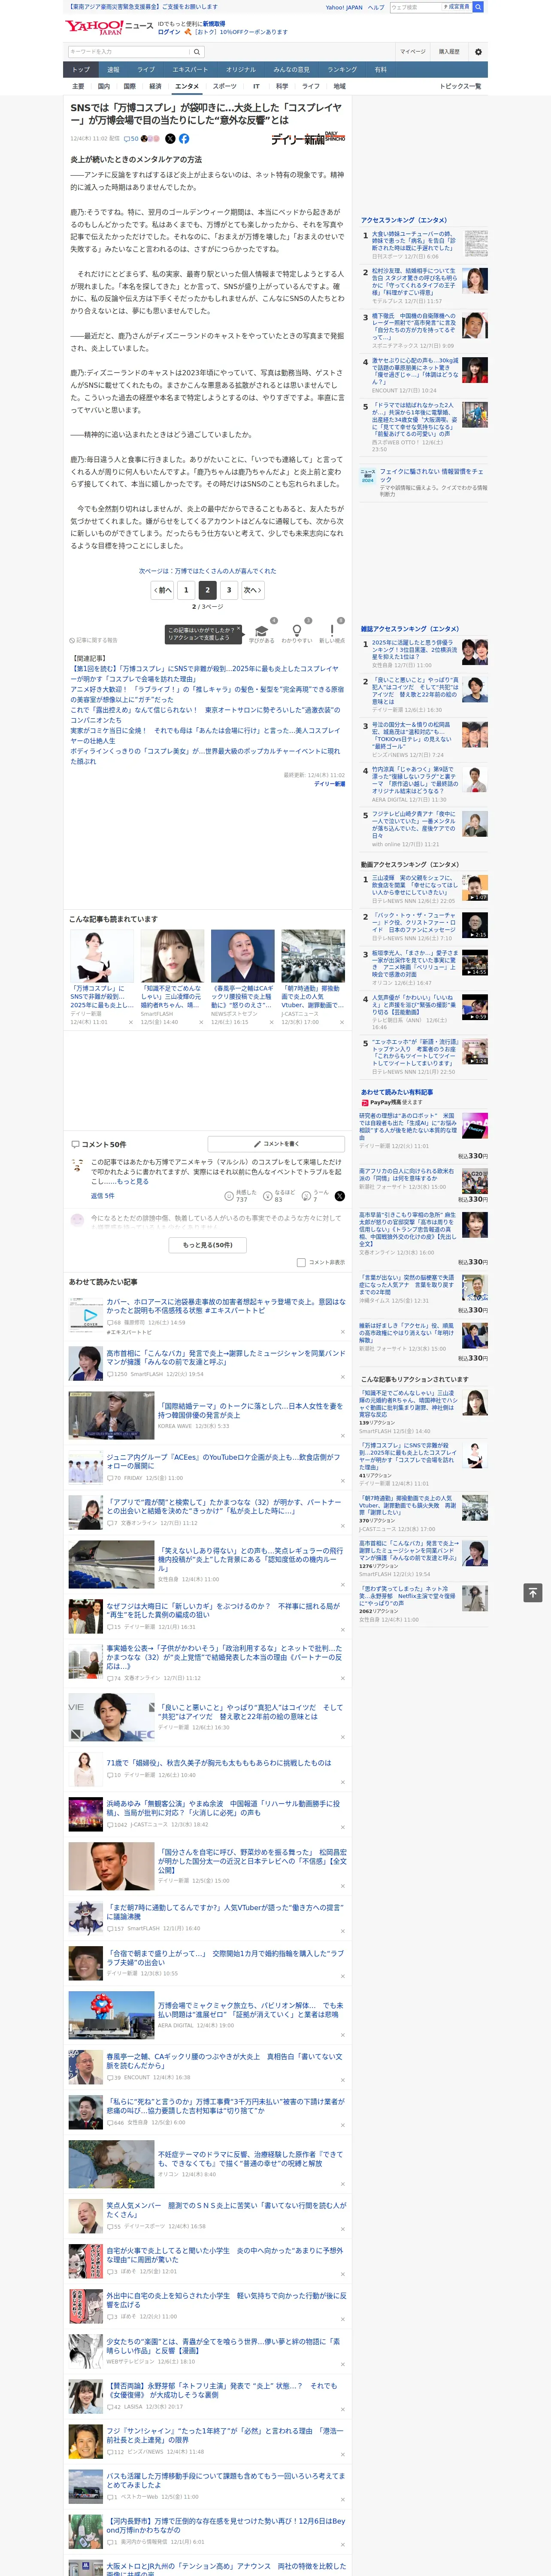This screenshot has height=2576, width=551.
Task: Click 記事に関する報告 report link
Action: click(x=94, y=640)
